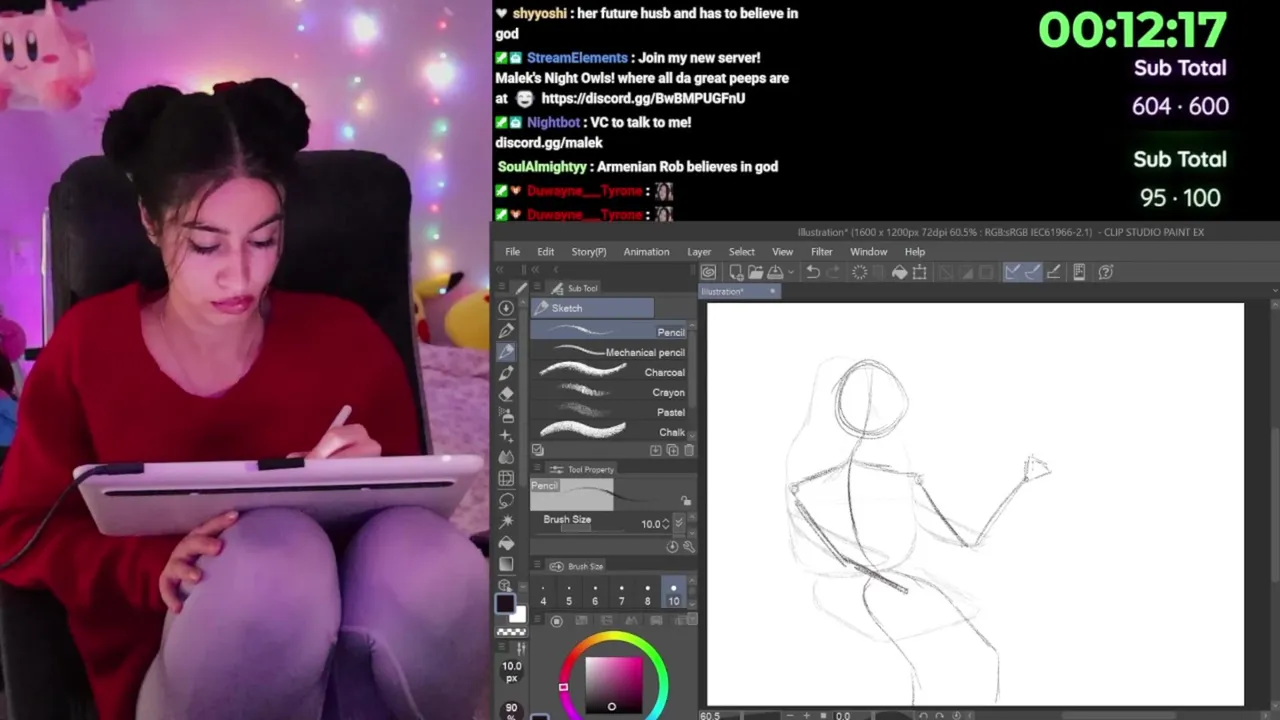This screenshot has height=720, width=1280.
Task: Toggle Snap to Special Ruler in command bar
Action: (x=1032, y=272)
